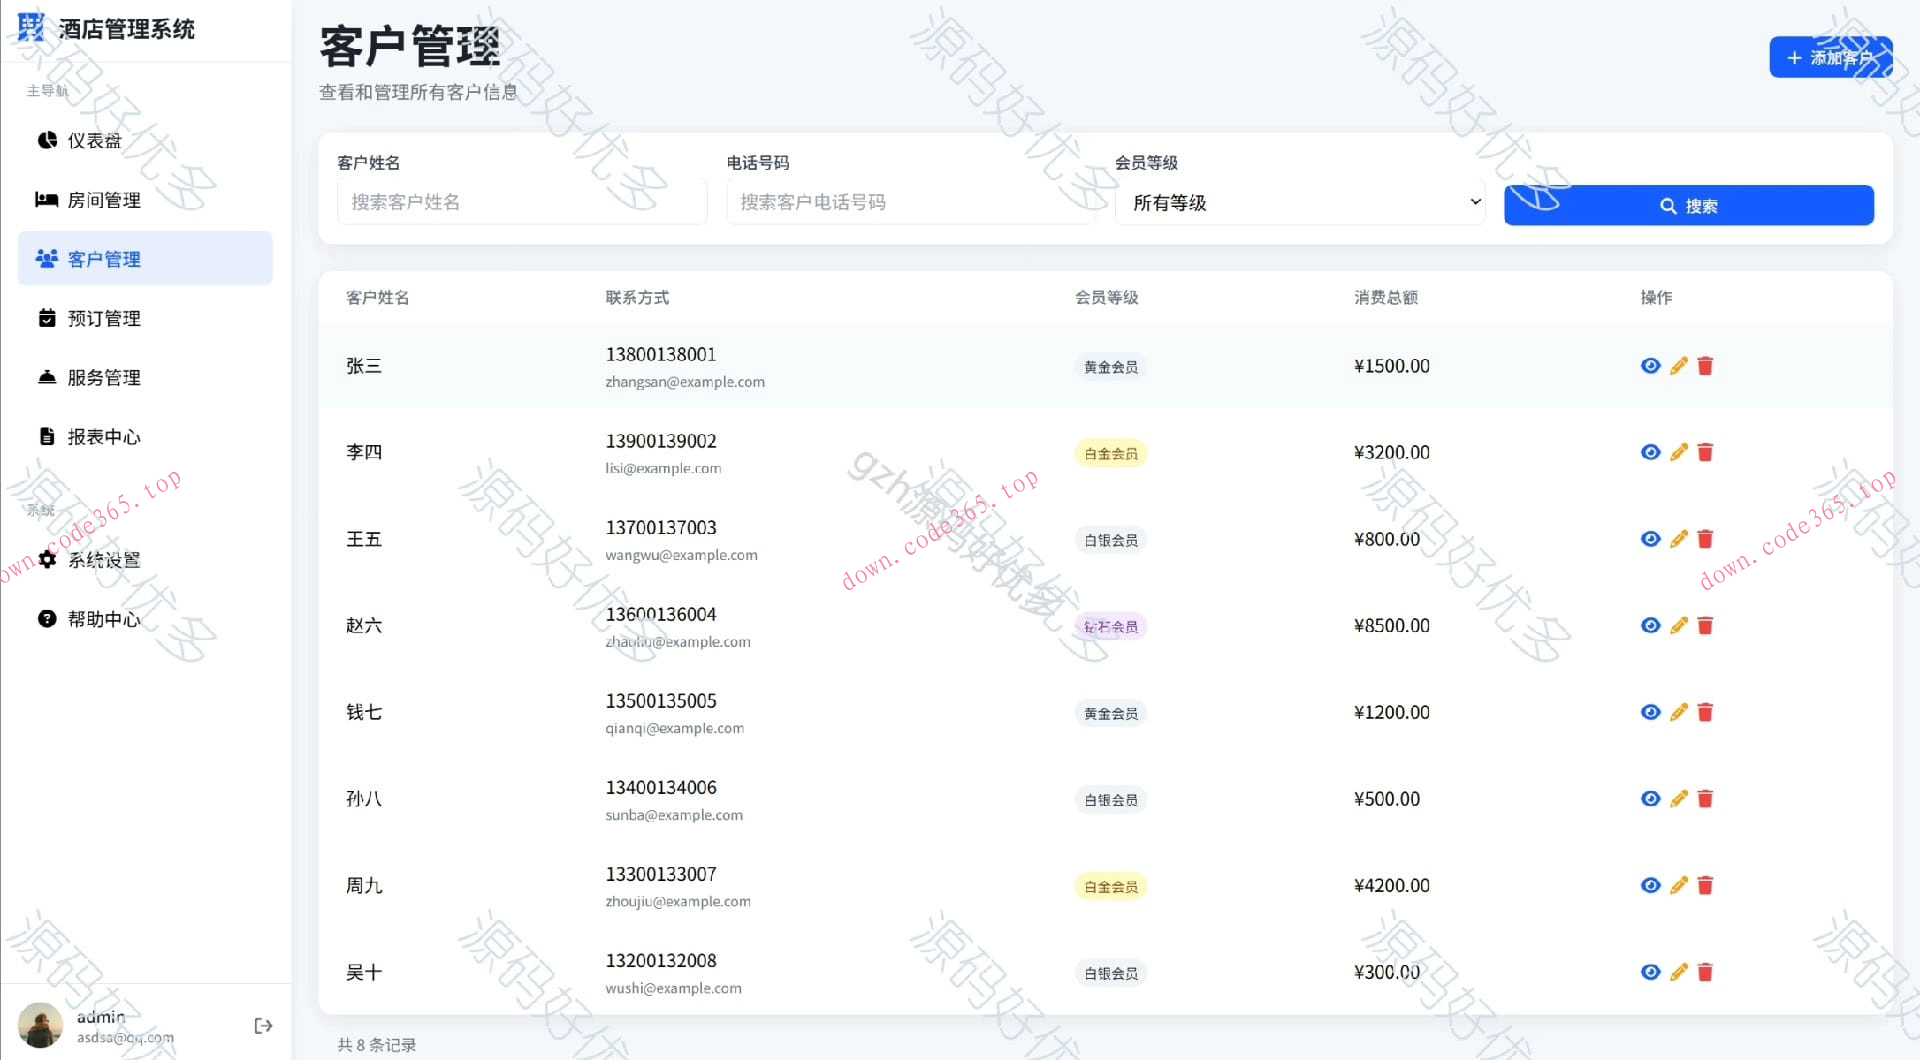Navigate to 预订管理 section

point(145,318)
